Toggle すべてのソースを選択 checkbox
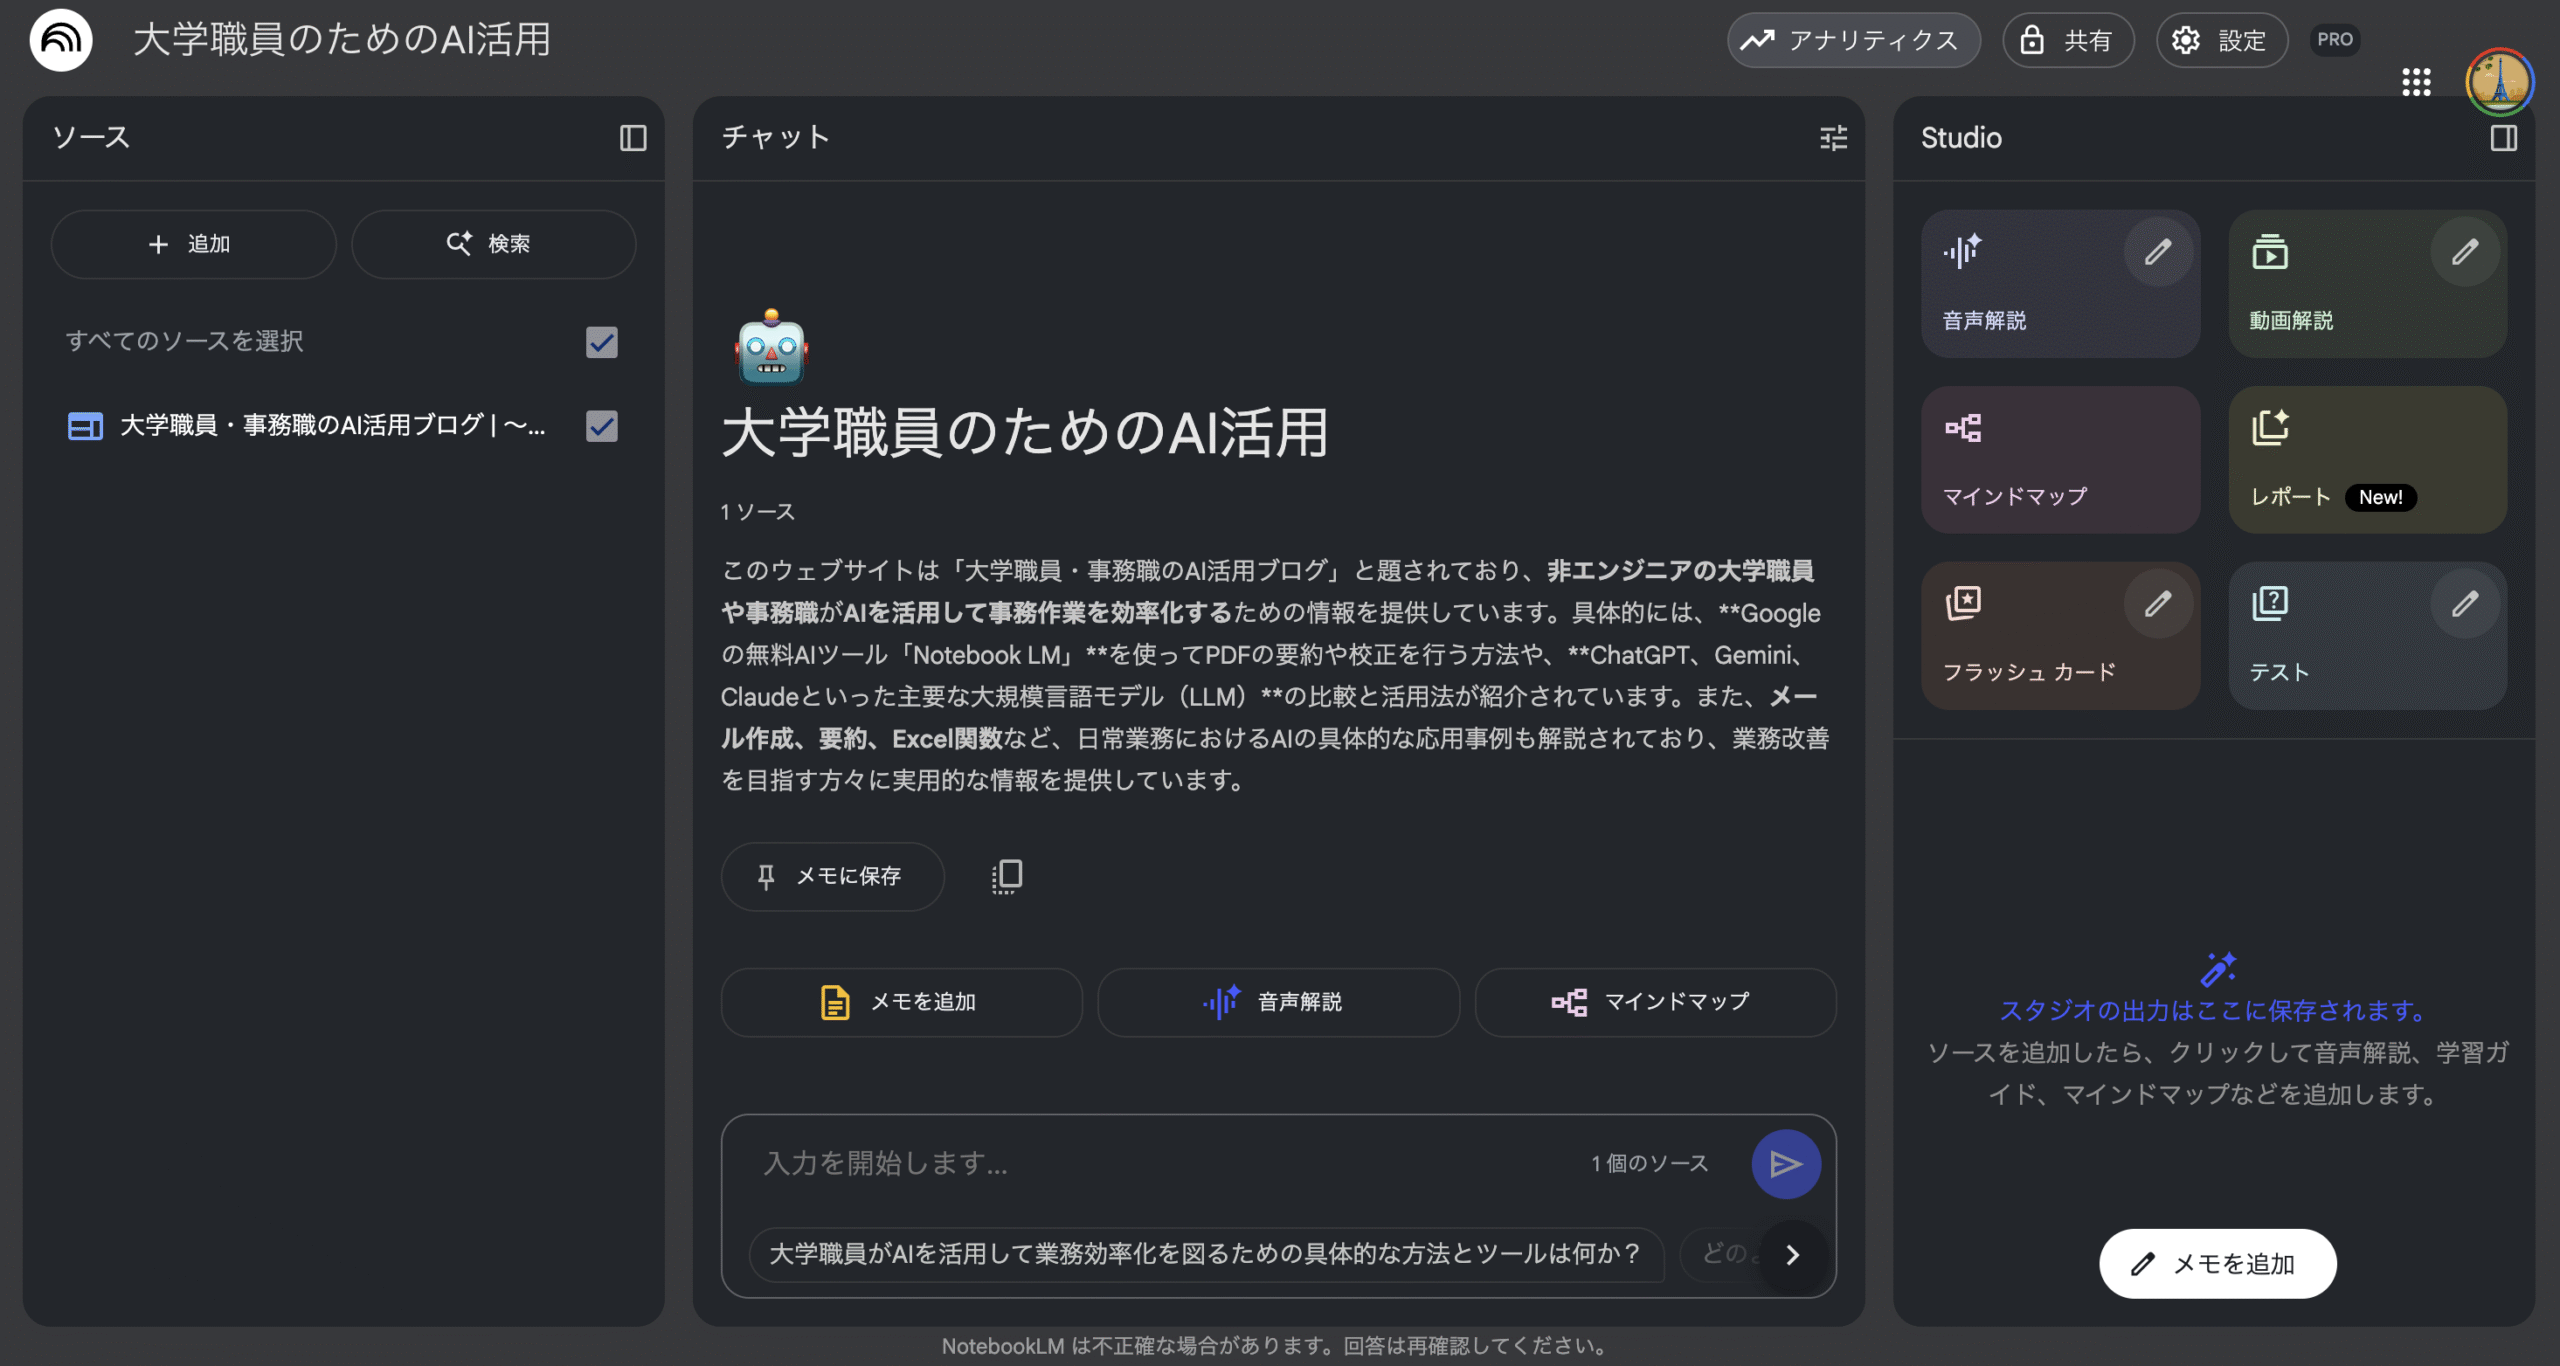The height and width of the screenshot is (1366, 2560). pos(602,342)
